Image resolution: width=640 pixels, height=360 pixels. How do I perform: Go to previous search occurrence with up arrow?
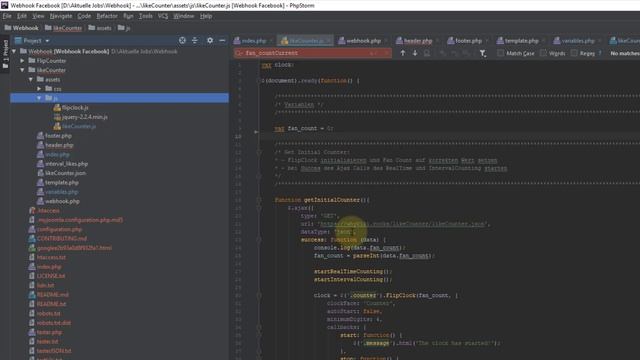402,53
